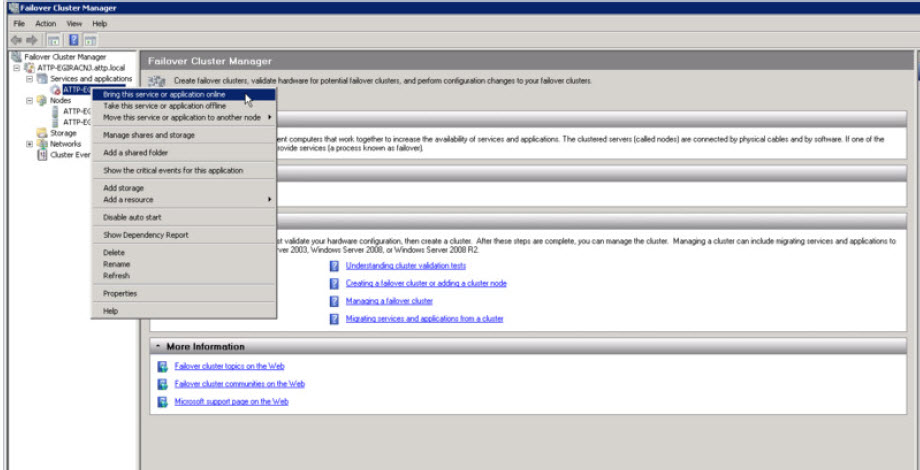Click the show/hide action pane toolbar icon
Image resolution: width=920 pixels, height=470 pixels.
[90, 40]
